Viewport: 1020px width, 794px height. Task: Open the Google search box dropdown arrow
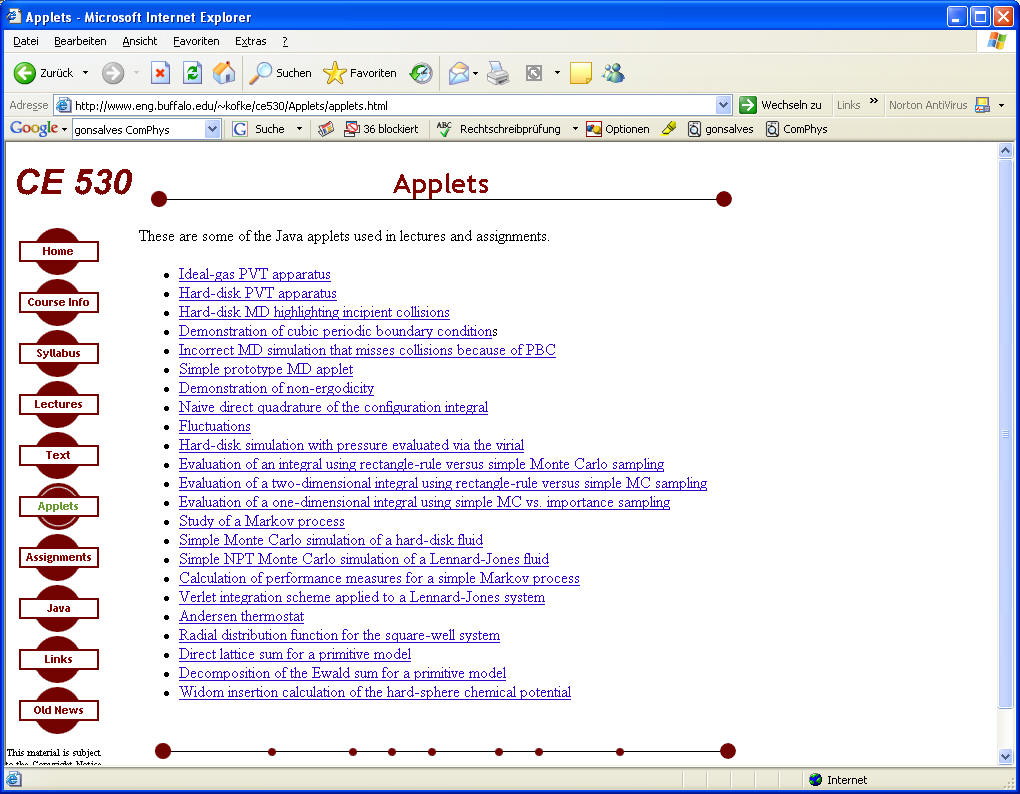(x=212, y=129)
